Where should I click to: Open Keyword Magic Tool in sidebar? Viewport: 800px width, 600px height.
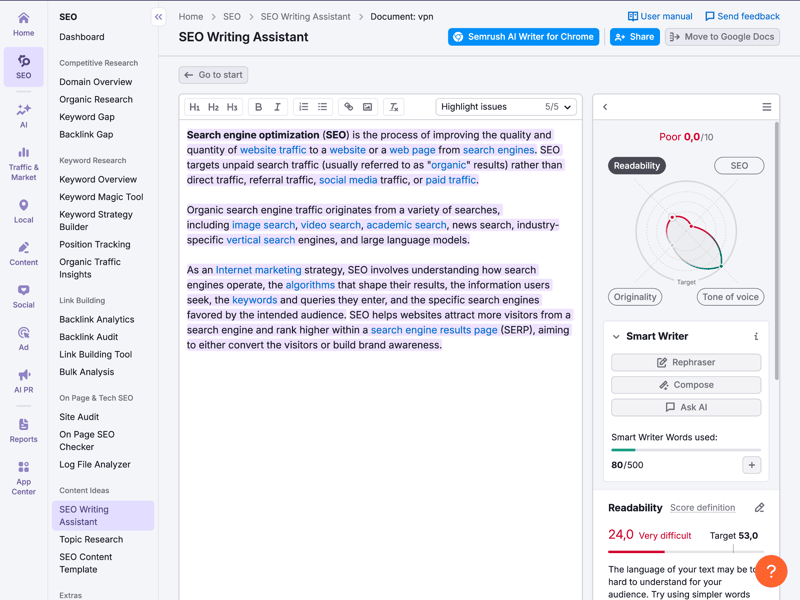(101, 197)
